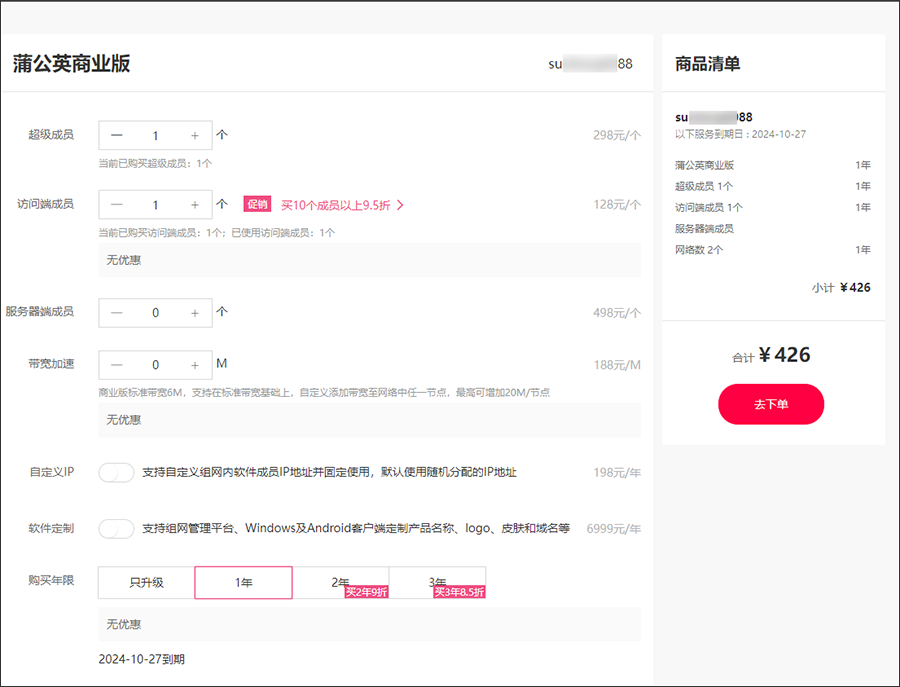Open the 买10个成员以上9.5折 promotion link
This screenshot has height=687, width=900.
[x=336, y=205]
